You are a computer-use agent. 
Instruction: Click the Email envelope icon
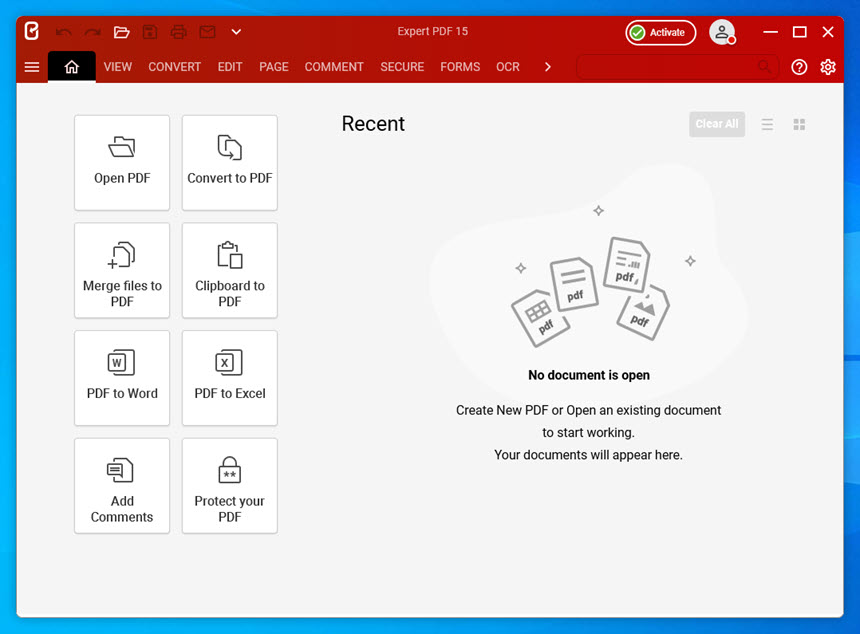[x=207, y=32]
